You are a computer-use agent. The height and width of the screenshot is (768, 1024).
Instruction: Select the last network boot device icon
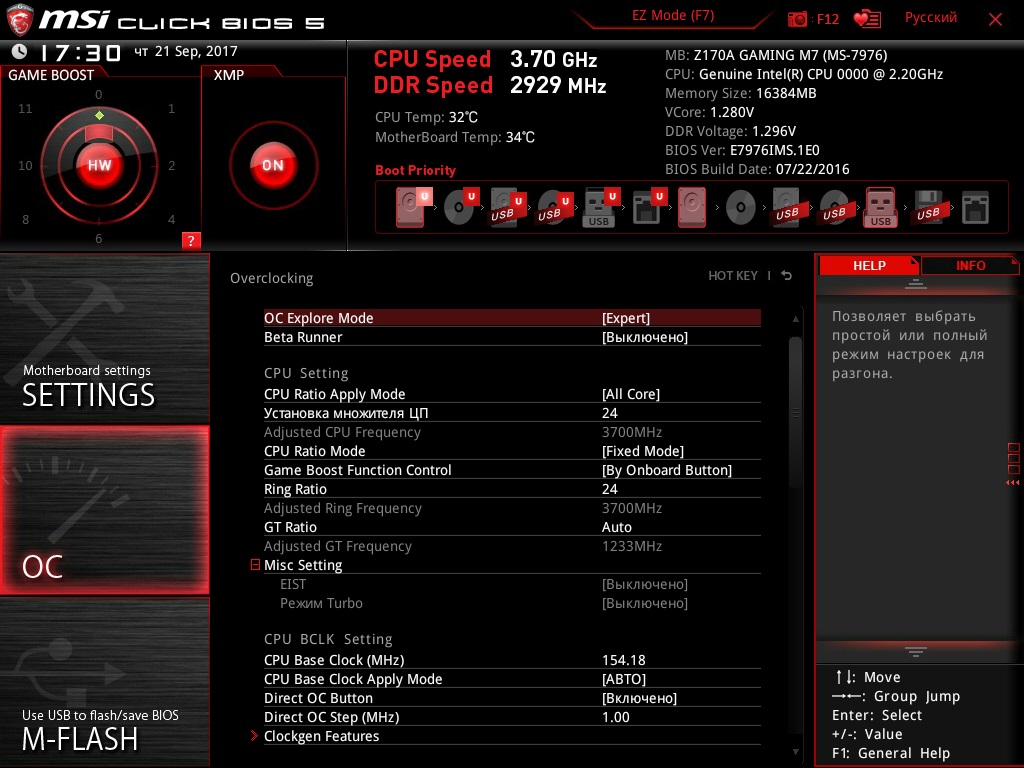[x=975, y=208]
